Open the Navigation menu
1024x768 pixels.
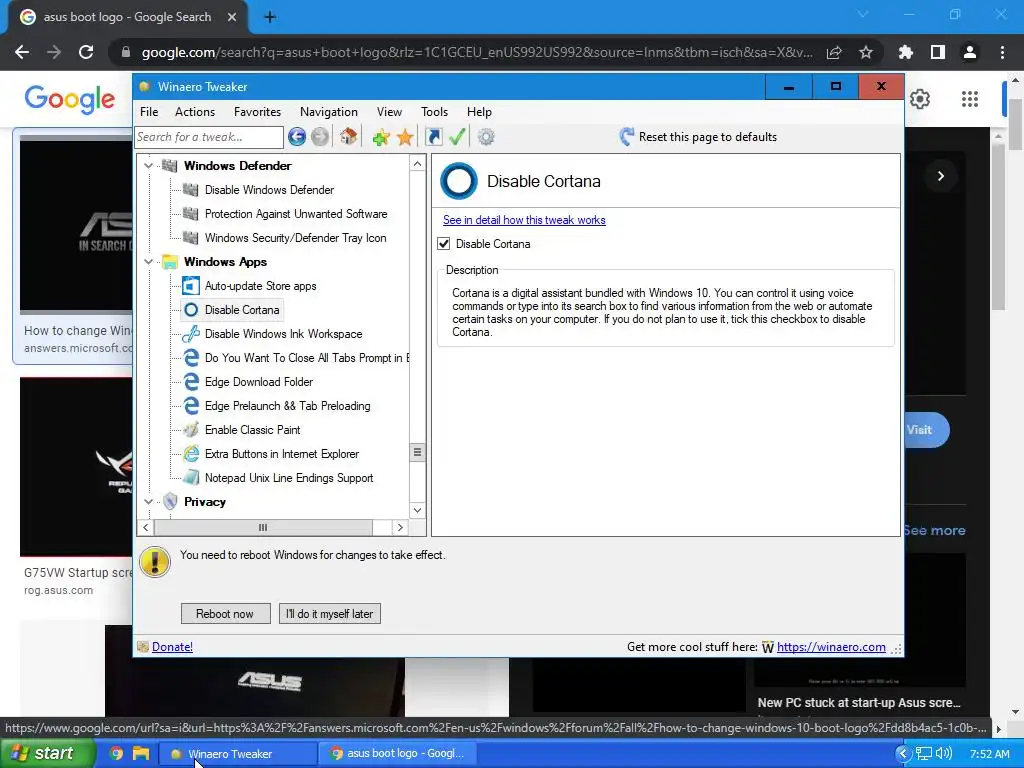click(x=328, y=112)
